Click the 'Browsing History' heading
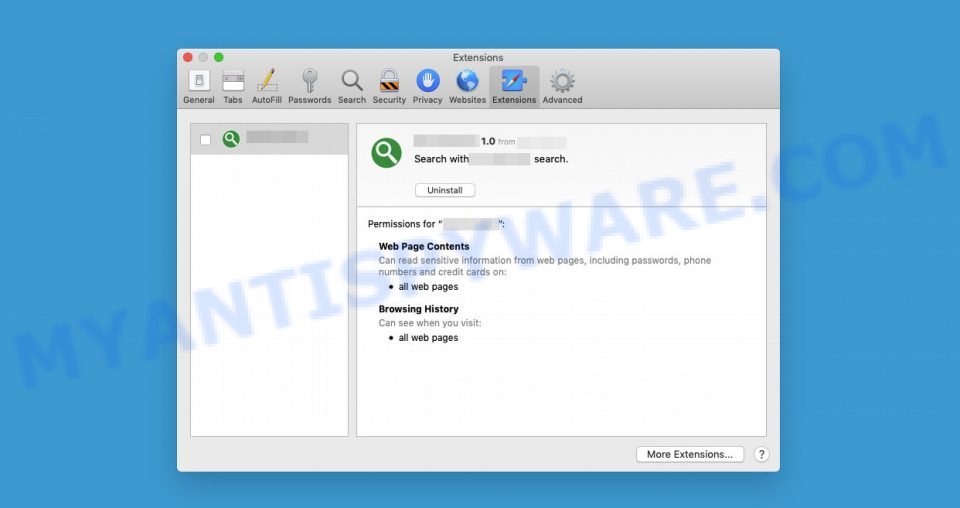The image size is (960, 508). (418, 309)
